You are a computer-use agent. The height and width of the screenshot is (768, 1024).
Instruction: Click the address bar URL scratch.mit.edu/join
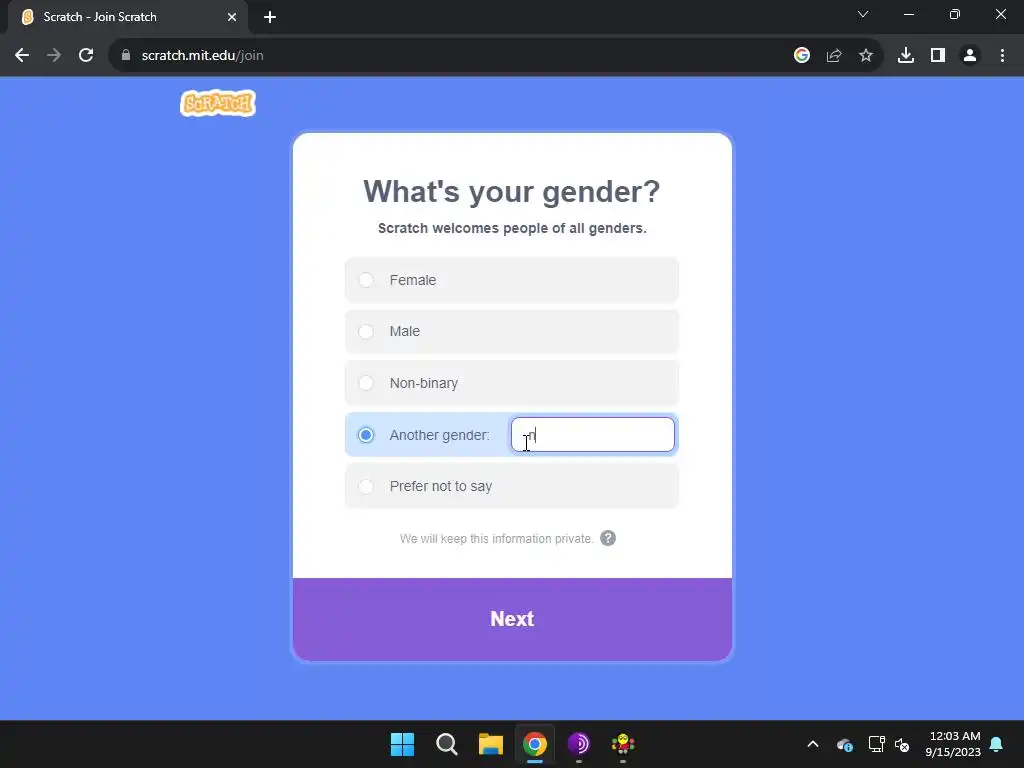[202, 56]
